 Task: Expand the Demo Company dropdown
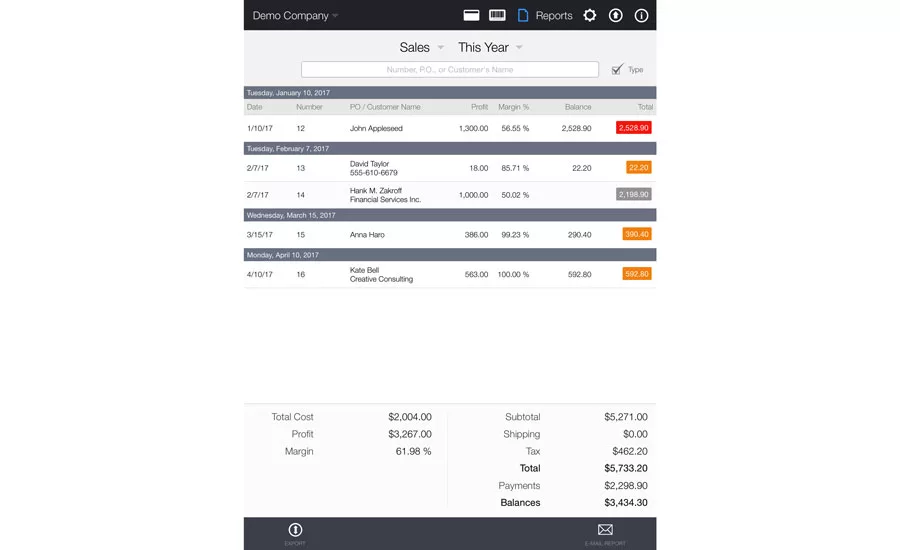[x=295, y=16]
